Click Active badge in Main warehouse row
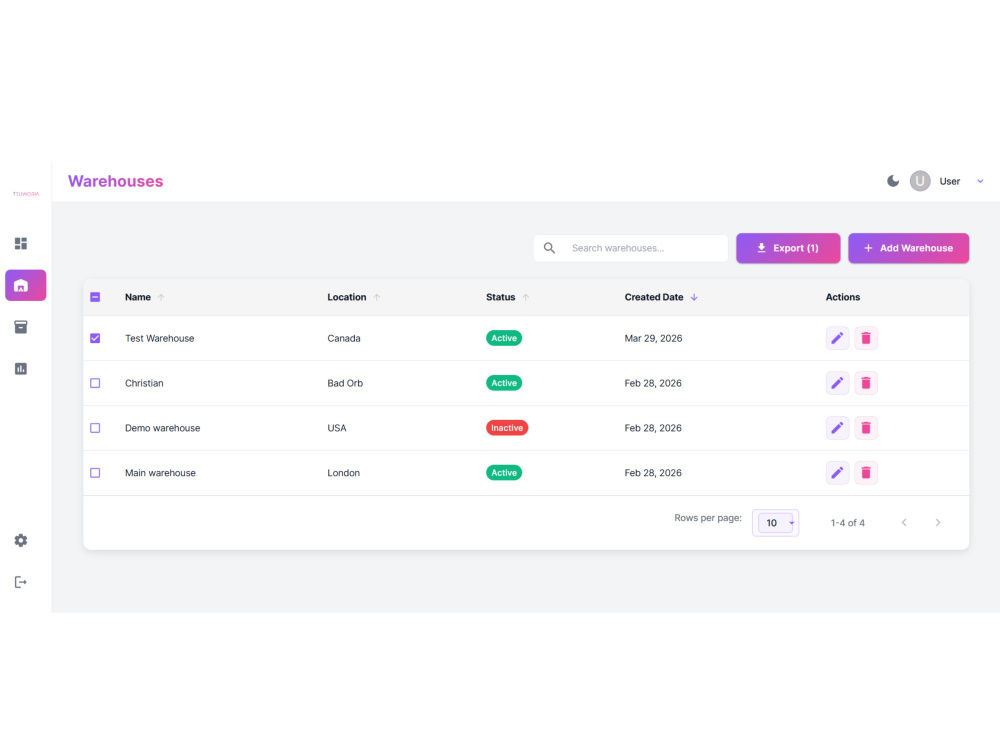Screen dimensions: 1000x750 (504, 473)
